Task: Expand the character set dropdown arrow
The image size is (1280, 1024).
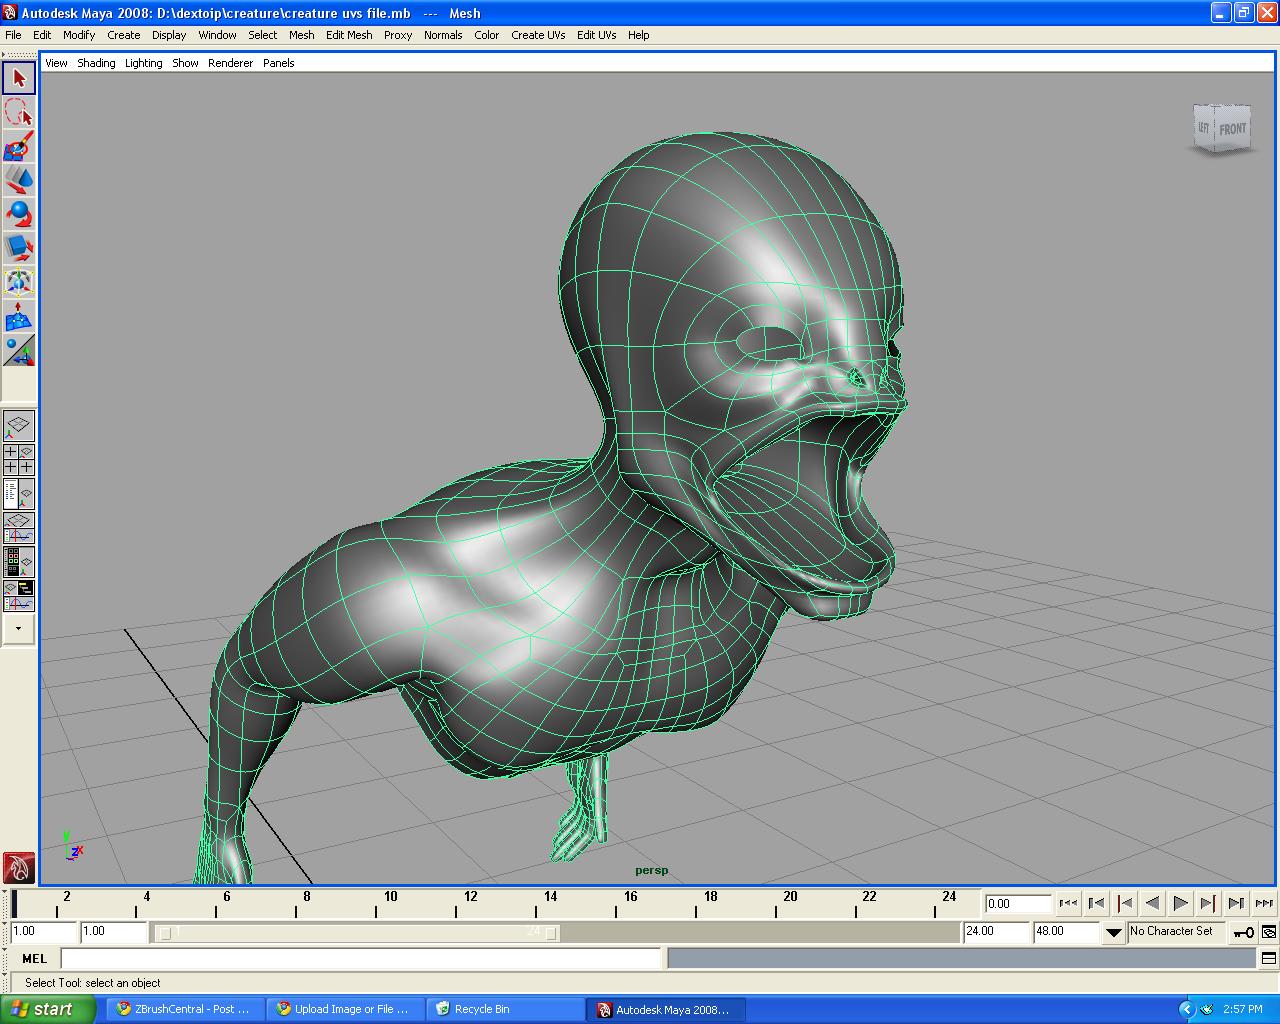Action: point(1114,932)
